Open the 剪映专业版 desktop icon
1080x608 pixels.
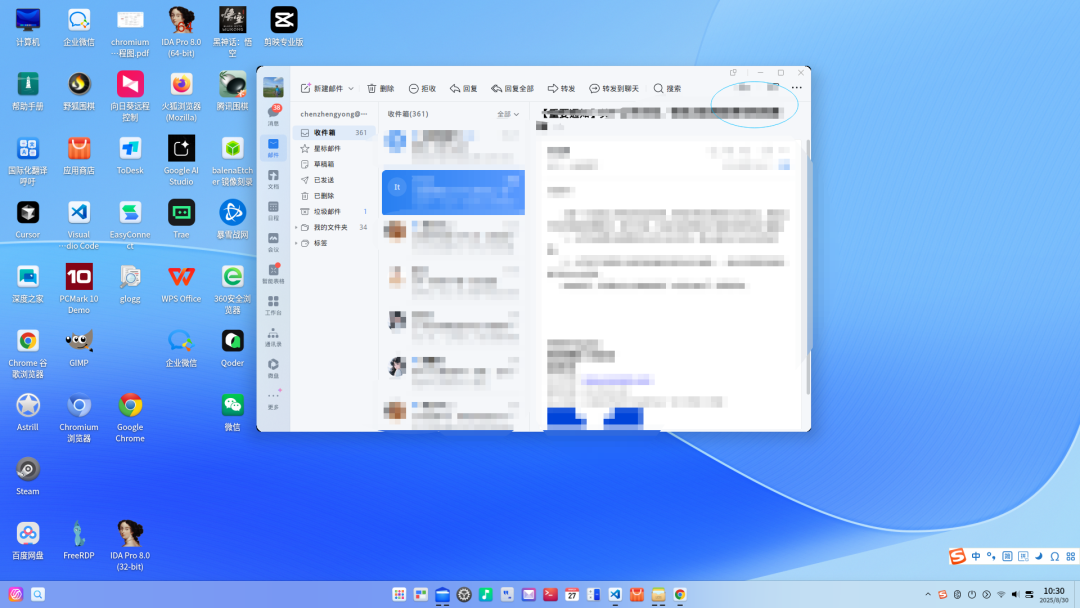(x=283, y=28)
